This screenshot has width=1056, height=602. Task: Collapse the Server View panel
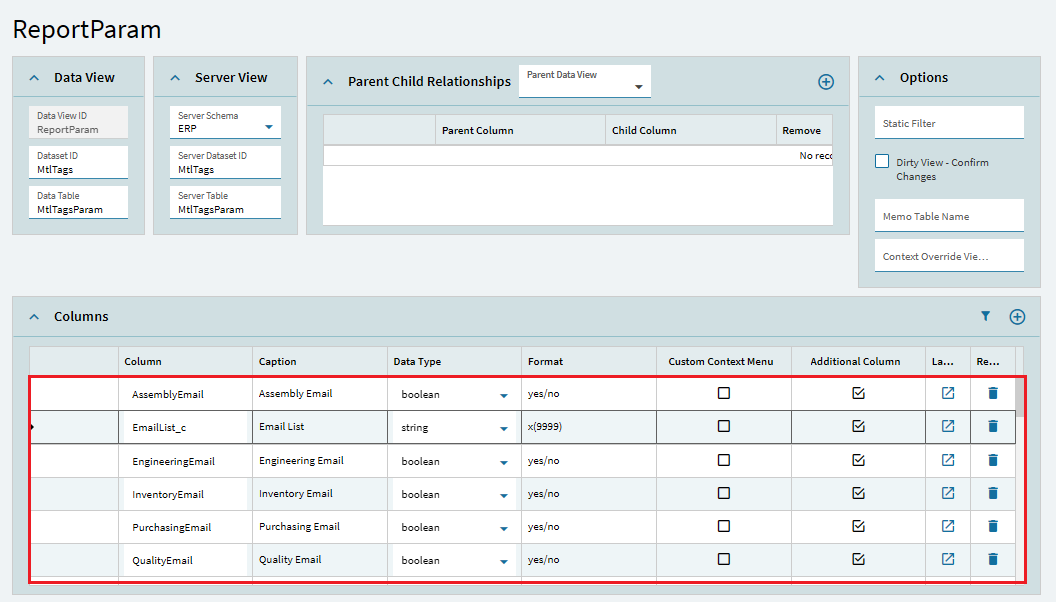pos(175,78)
